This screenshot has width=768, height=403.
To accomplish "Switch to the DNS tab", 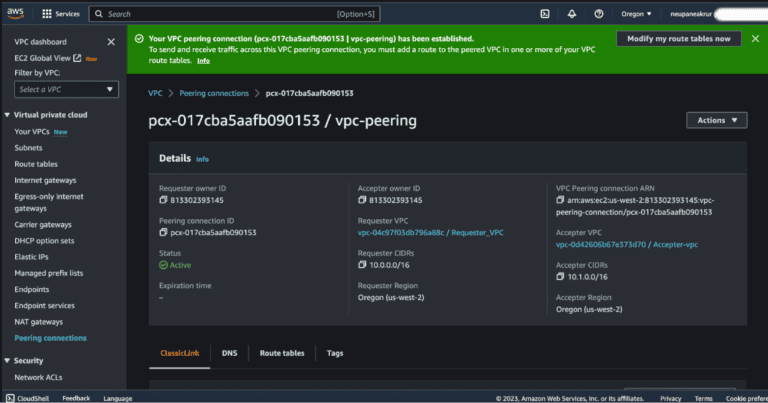I will point(229,353).
